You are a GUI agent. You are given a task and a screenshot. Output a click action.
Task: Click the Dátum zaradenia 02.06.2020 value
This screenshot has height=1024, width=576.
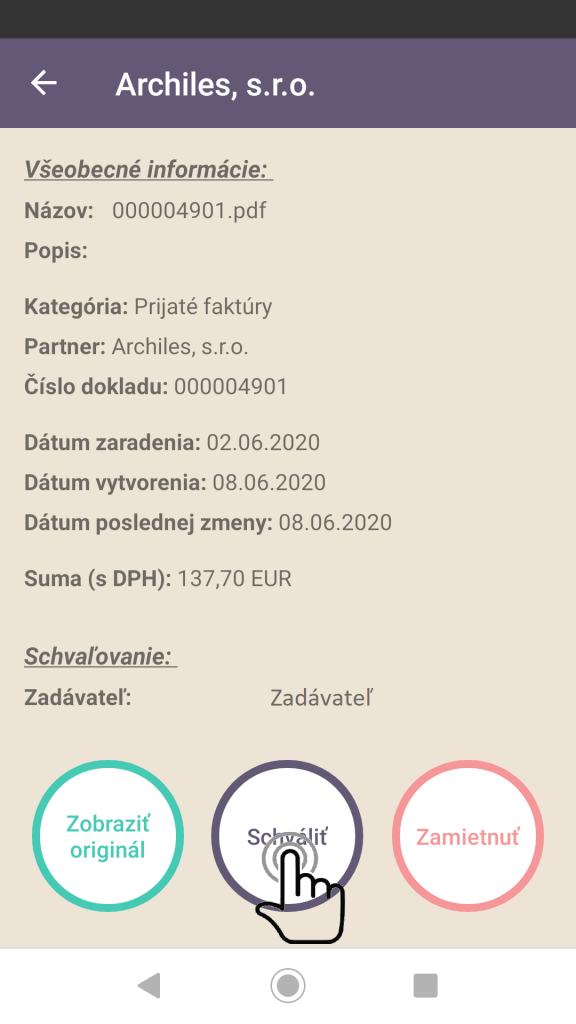(263, 443)
